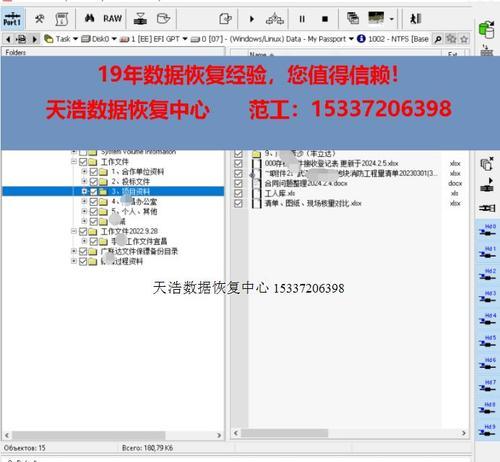The height and width of the screenshot is (462, 500).
Task: Click the copy with X icon in sidebar
Action: point(487,164)
